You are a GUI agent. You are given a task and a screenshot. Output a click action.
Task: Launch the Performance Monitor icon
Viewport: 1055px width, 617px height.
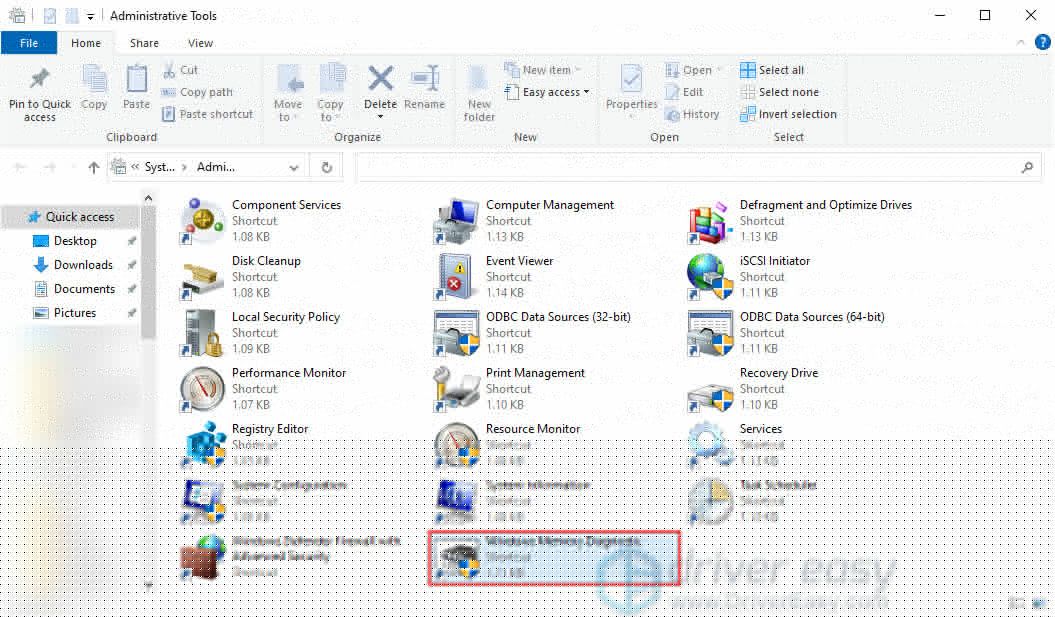(x=204, y=388)
